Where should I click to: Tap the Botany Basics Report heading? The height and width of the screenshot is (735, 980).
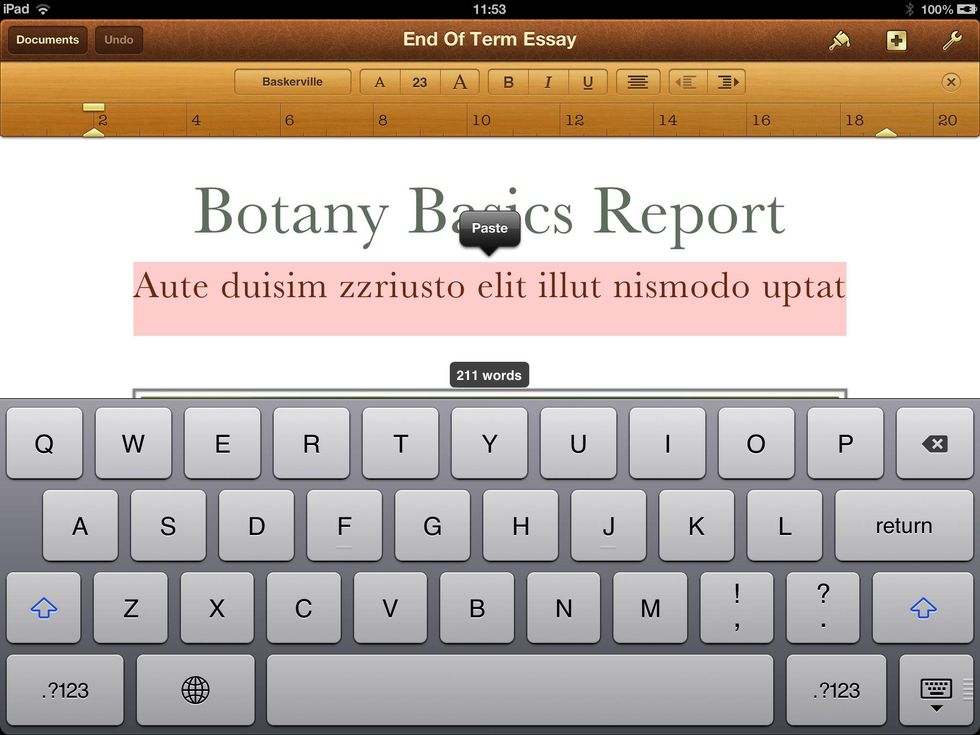coord(489,212)
